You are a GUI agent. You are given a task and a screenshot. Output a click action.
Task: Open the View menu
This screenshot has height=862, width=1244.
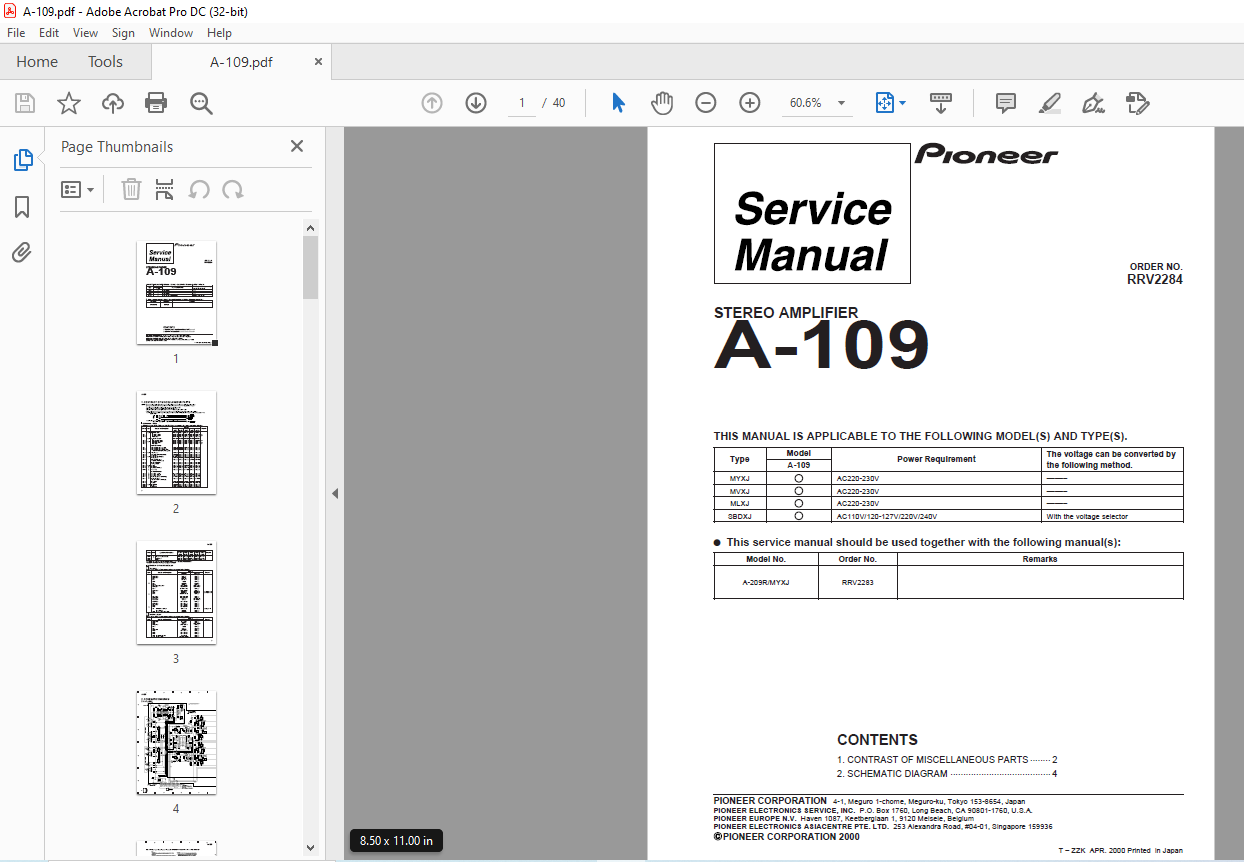[85, 33]
